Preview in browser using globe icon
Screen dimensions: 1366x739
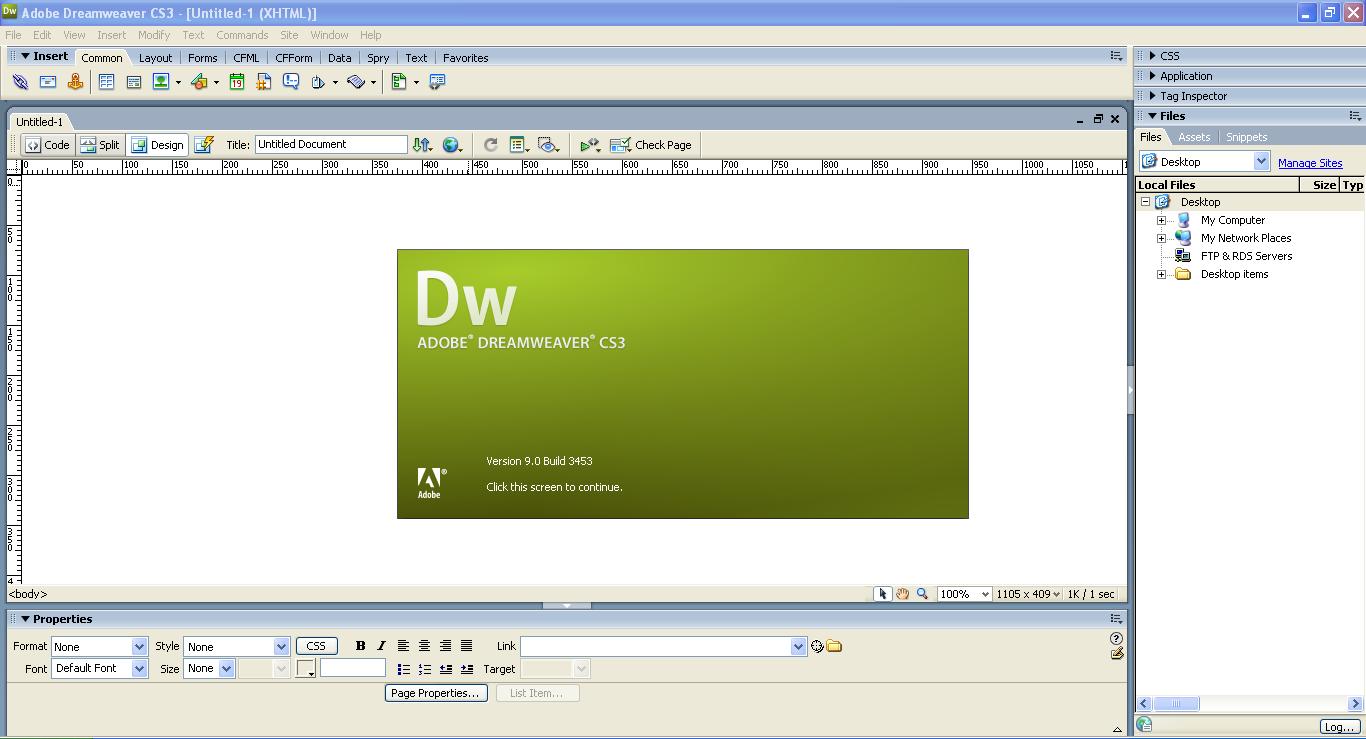pos(452,145)
